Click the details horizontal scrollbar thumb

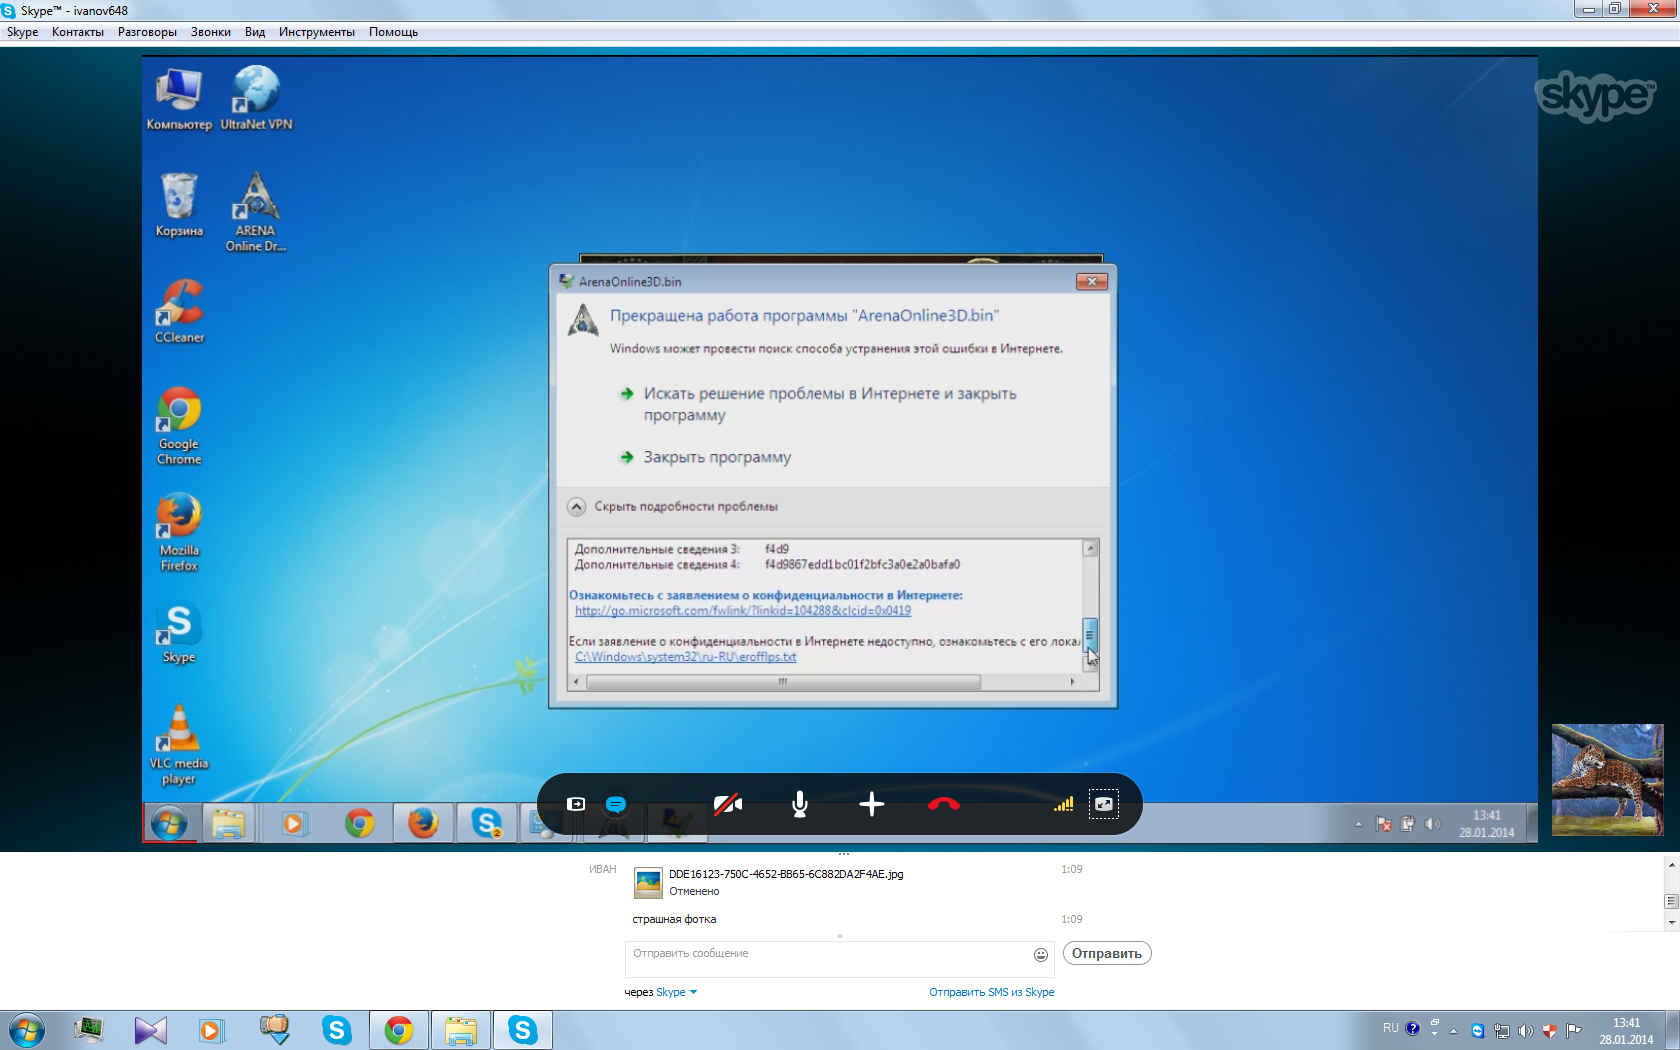tap(783, 682)
